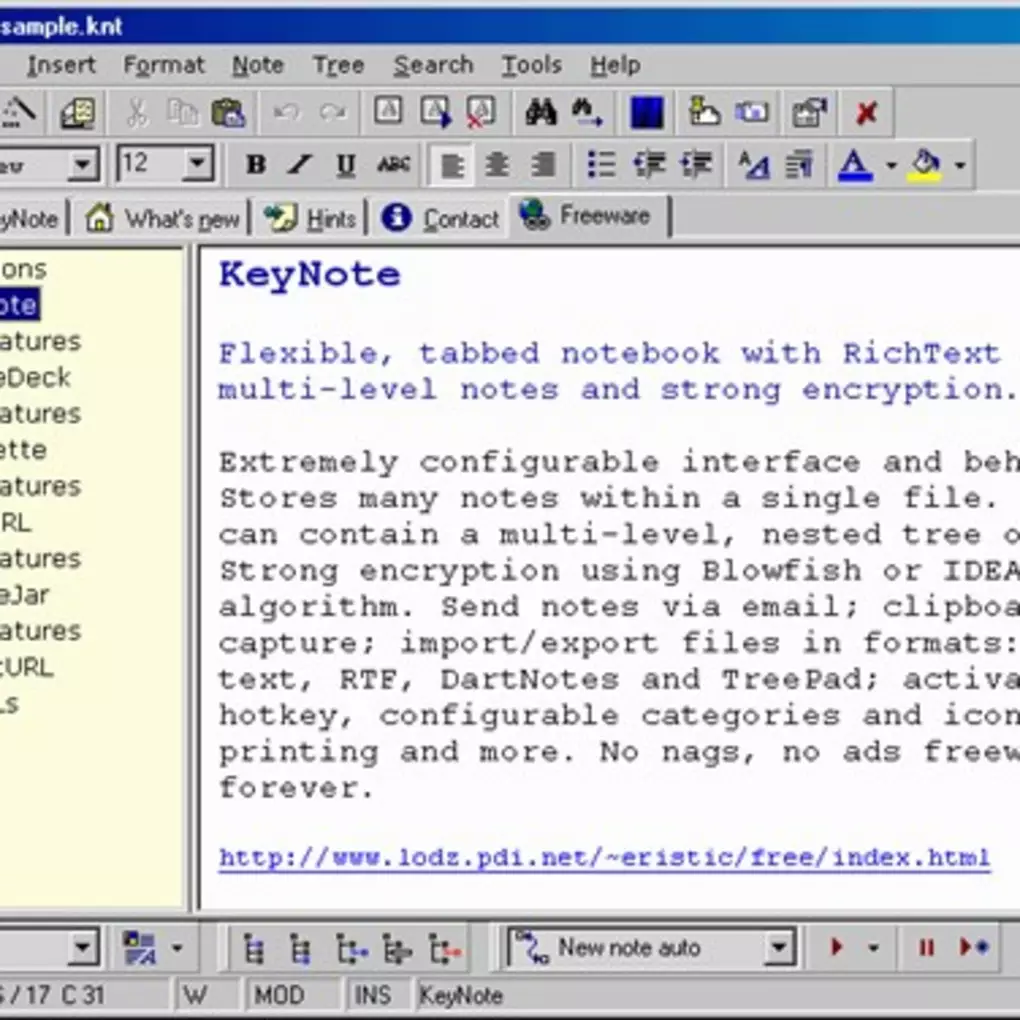Image resolution: width=1020 pixels, height=1020 pixels.
Task: Click the red X delete icon
Action: click(866, 114)
